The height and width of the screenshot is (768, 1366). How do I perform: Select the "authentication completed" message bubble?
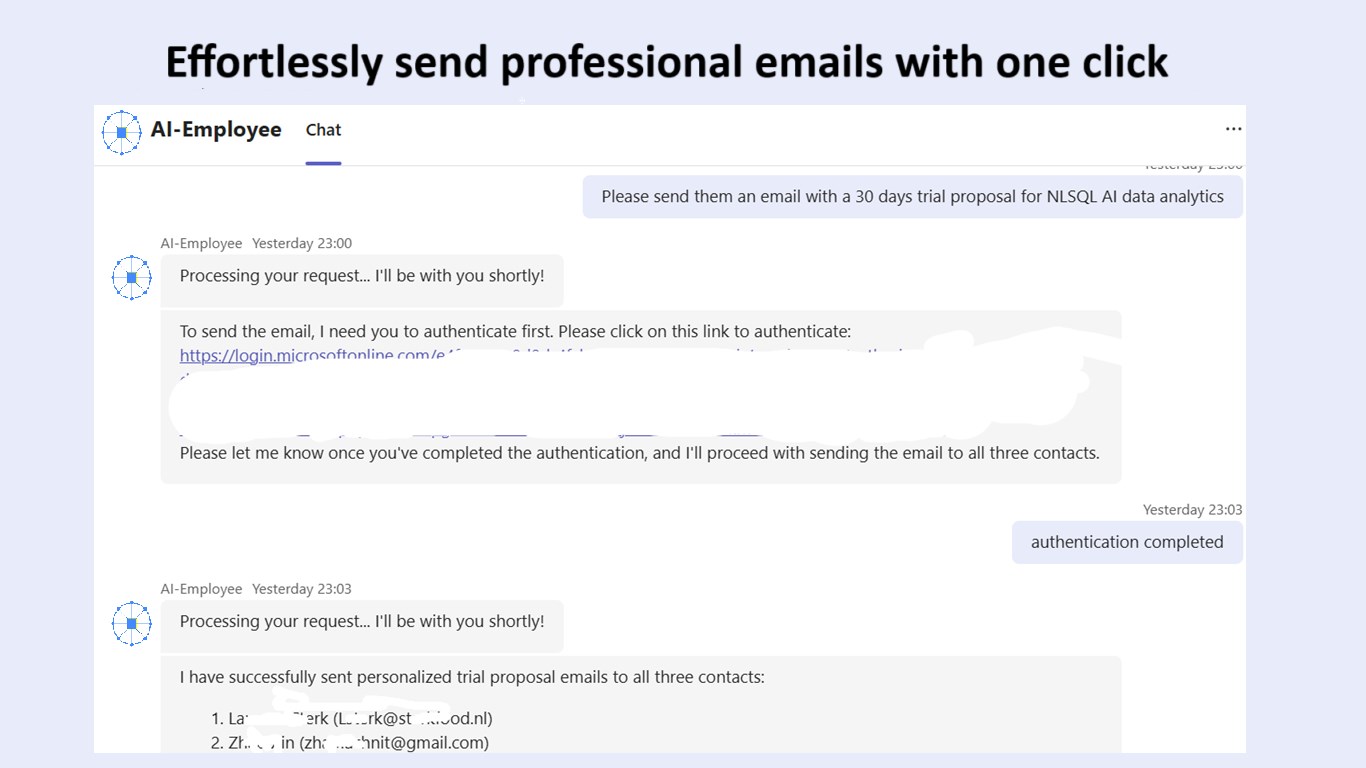click(x=1127, y=542)
